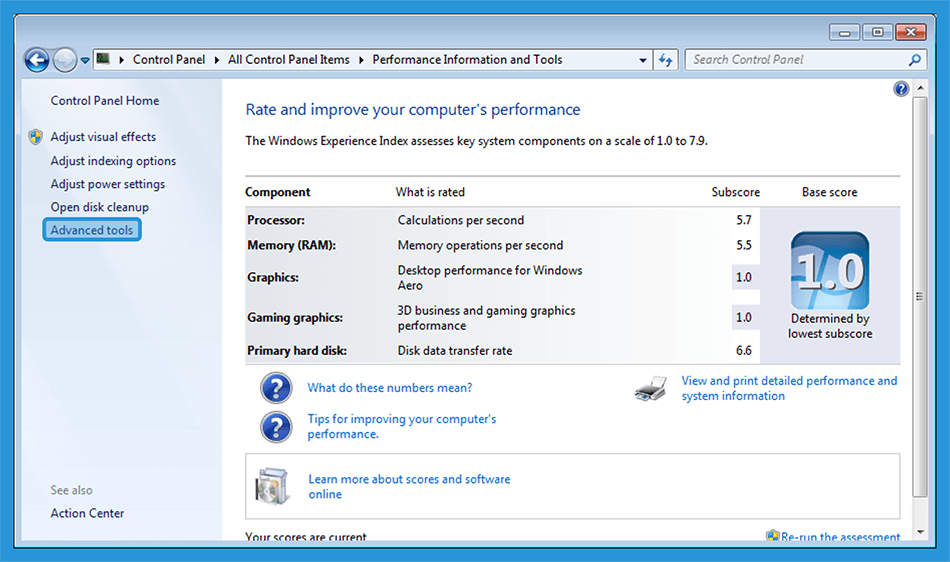Screen dimensions: 950x562
Task: Click the Primary hard disk: row label
Action: [297, 351]
